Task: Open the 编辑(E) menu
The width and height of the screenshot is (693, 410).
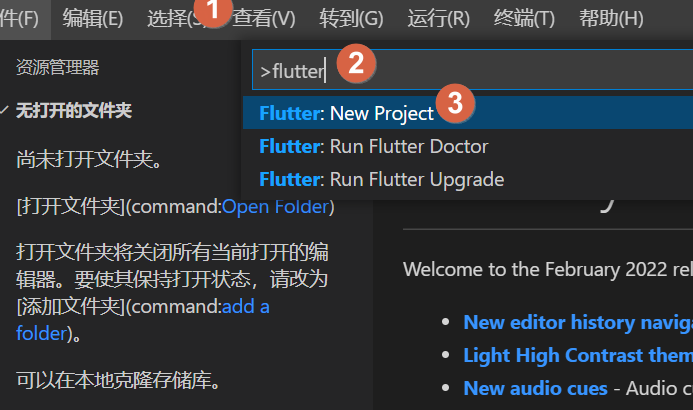Action: click(x=93, y=19)
